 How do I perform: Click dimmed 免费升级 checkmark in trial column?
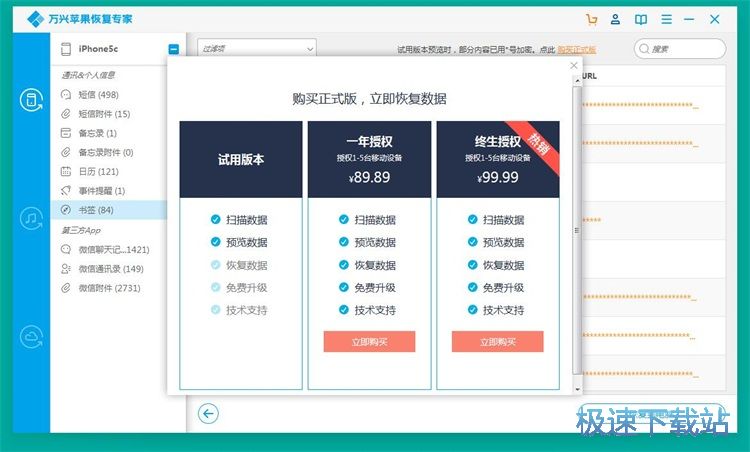(216, 287)
